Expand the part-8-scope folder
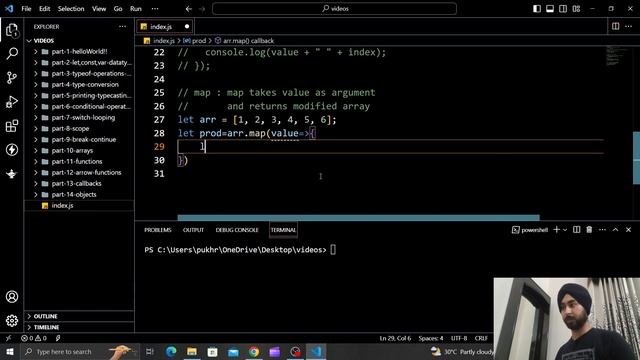The width and height of the screenshot is (640, 360). click(x=80, y=129)
